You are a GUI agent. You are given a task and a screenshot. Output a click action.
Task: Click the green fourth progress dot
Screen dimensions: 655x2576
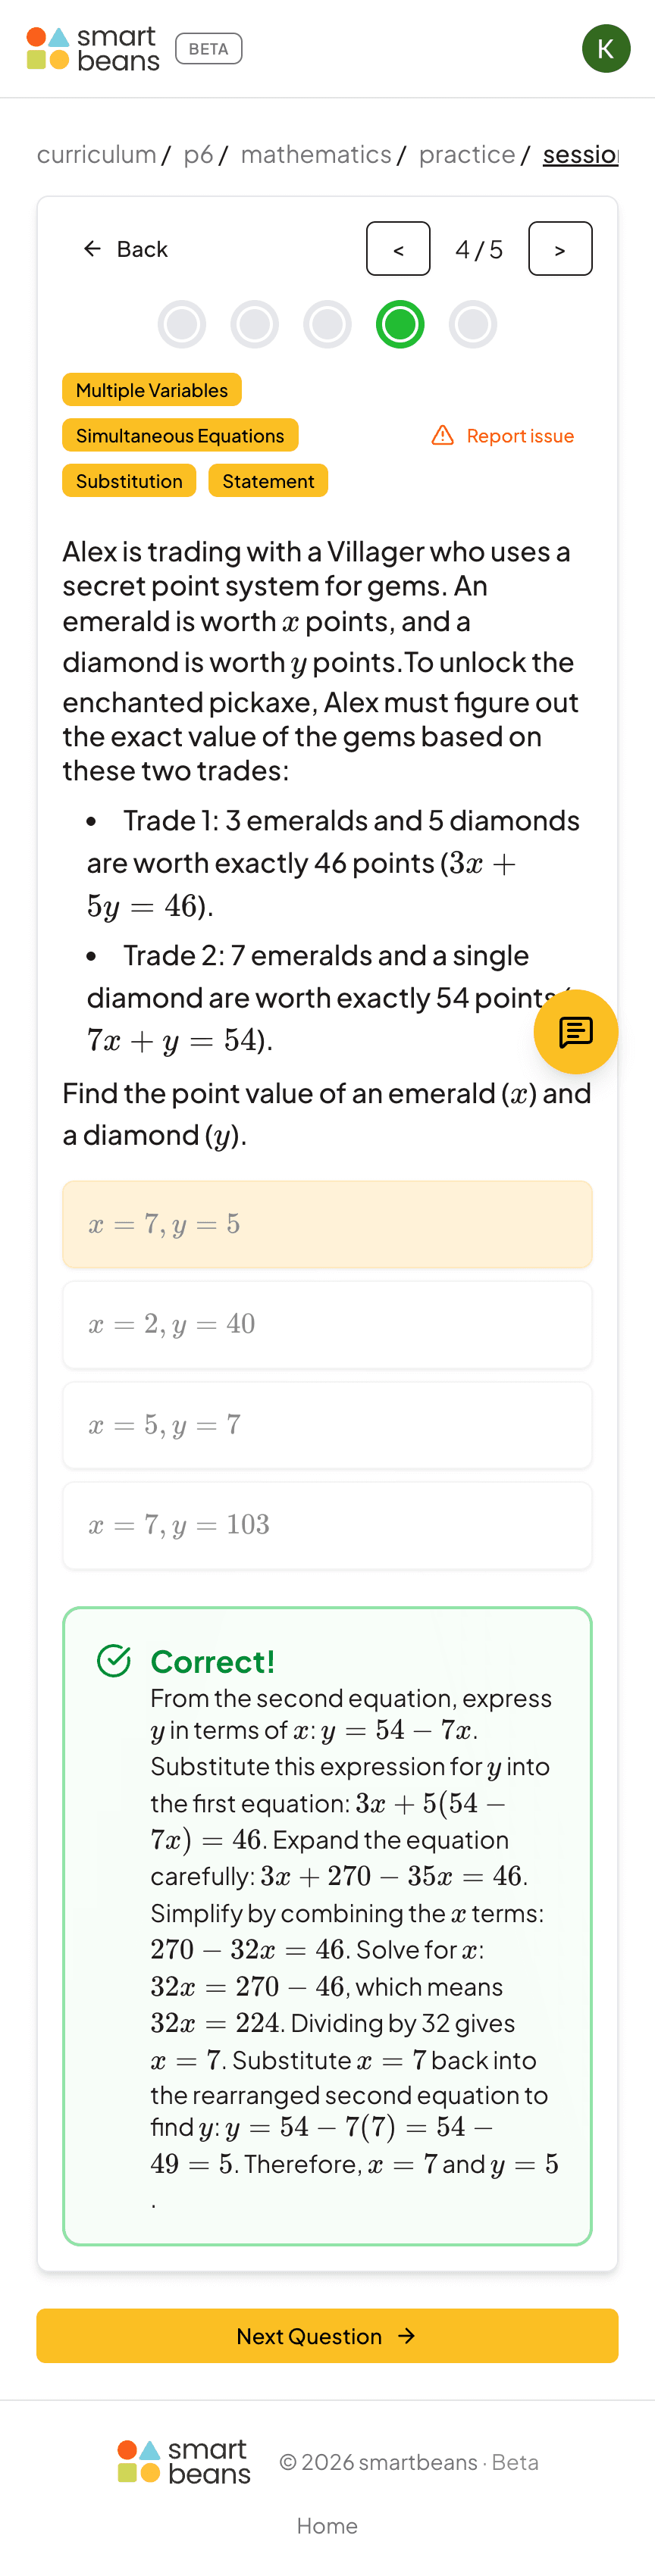(400, 325)
